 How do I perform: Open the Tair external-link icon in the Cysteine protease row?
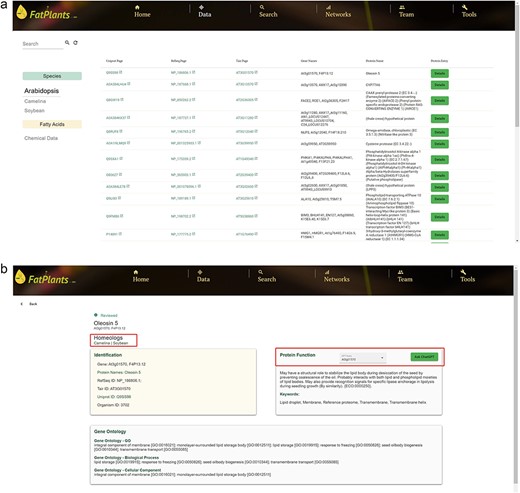coord(256,143)
